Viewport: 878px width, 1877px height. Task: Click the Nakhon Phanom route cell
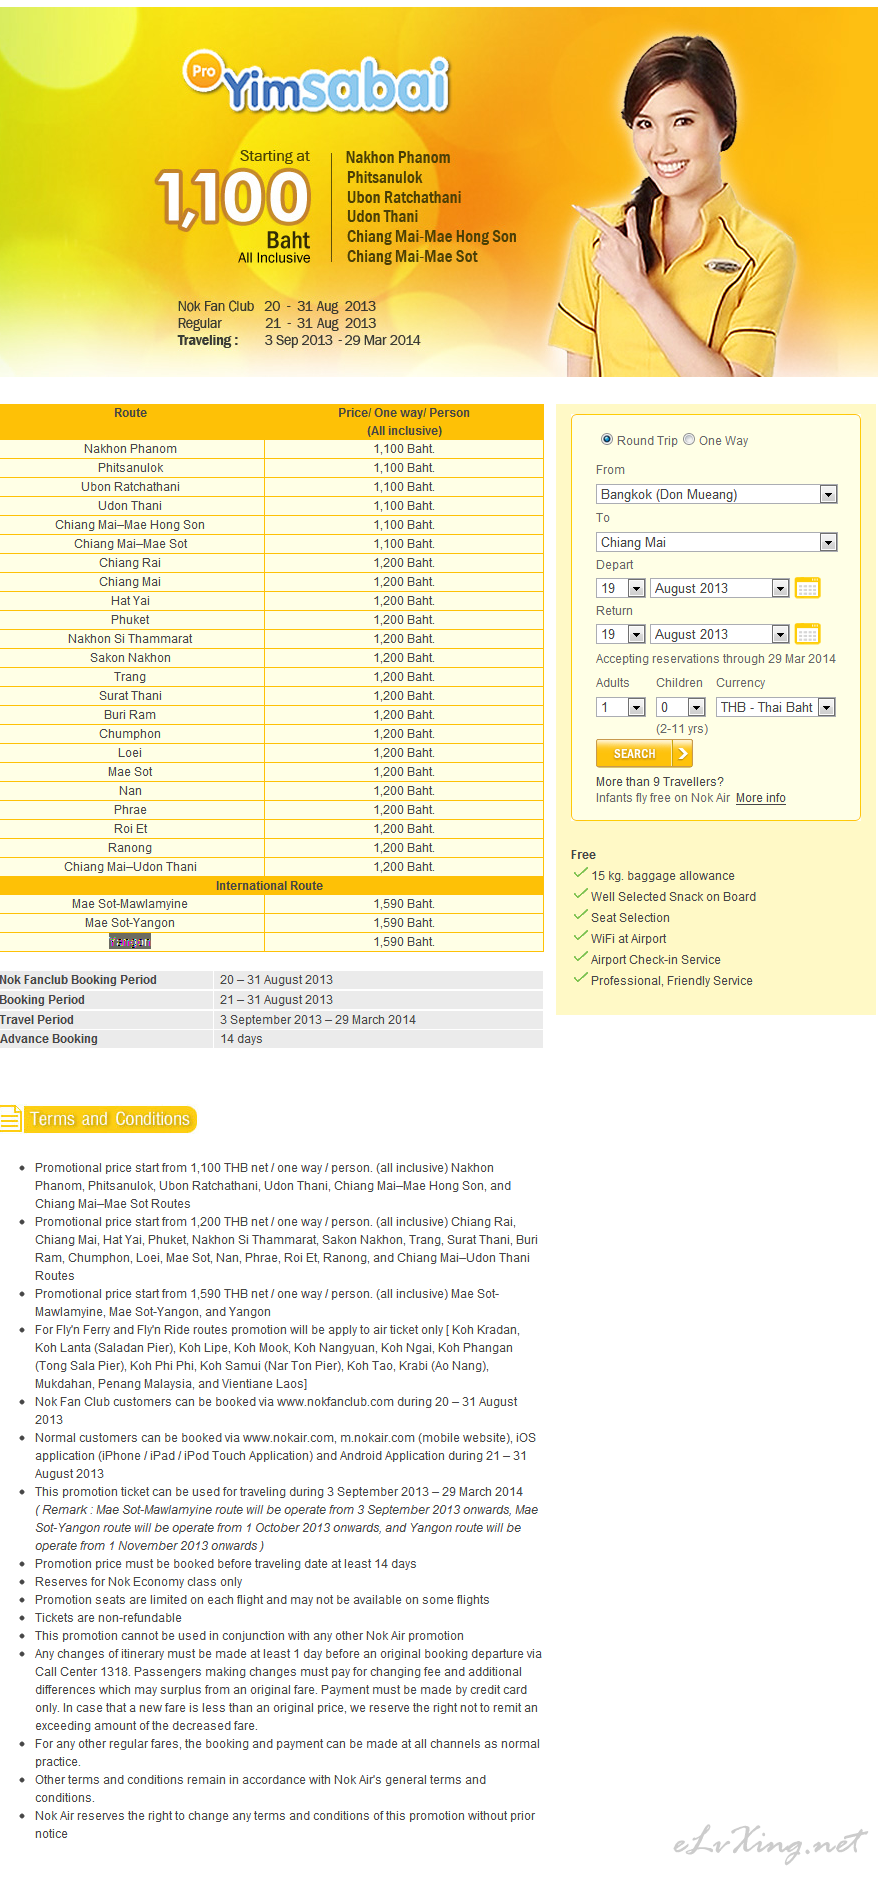tap(131, 449)
